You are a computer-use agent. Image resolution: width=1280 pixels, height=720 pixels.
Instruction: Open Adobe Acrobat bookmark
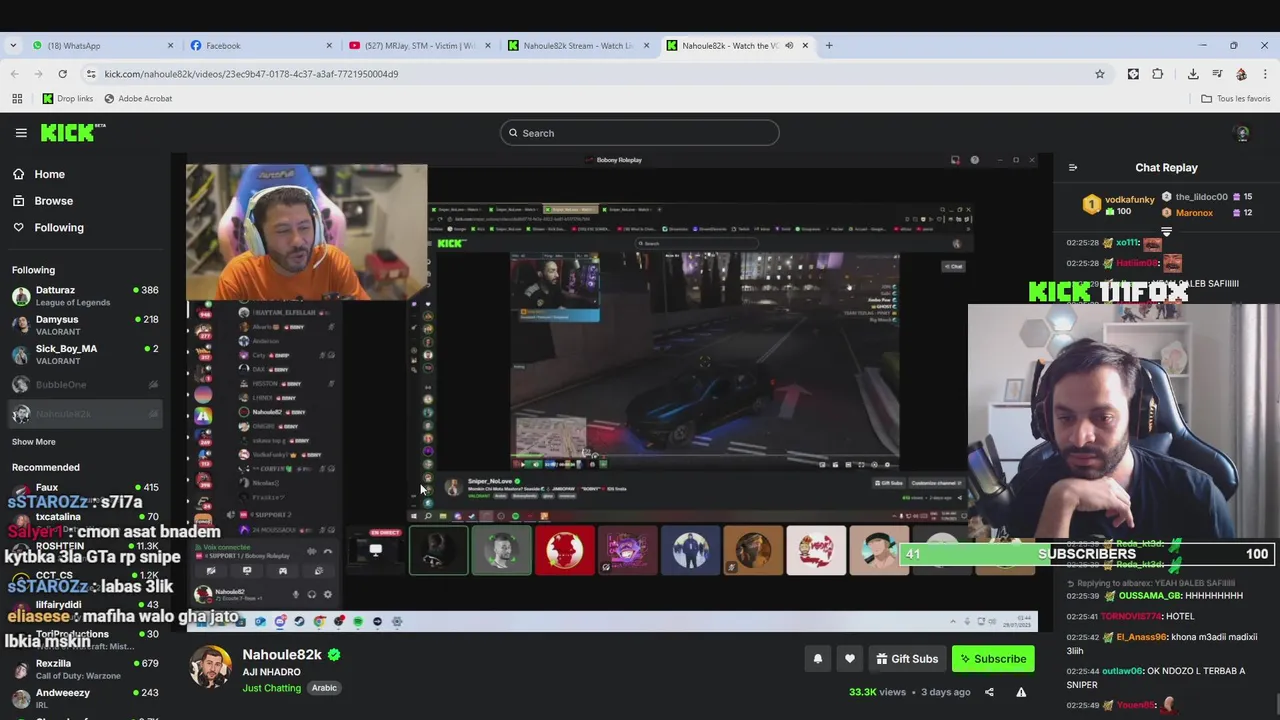pyautogui.click(x=137, y=99)
